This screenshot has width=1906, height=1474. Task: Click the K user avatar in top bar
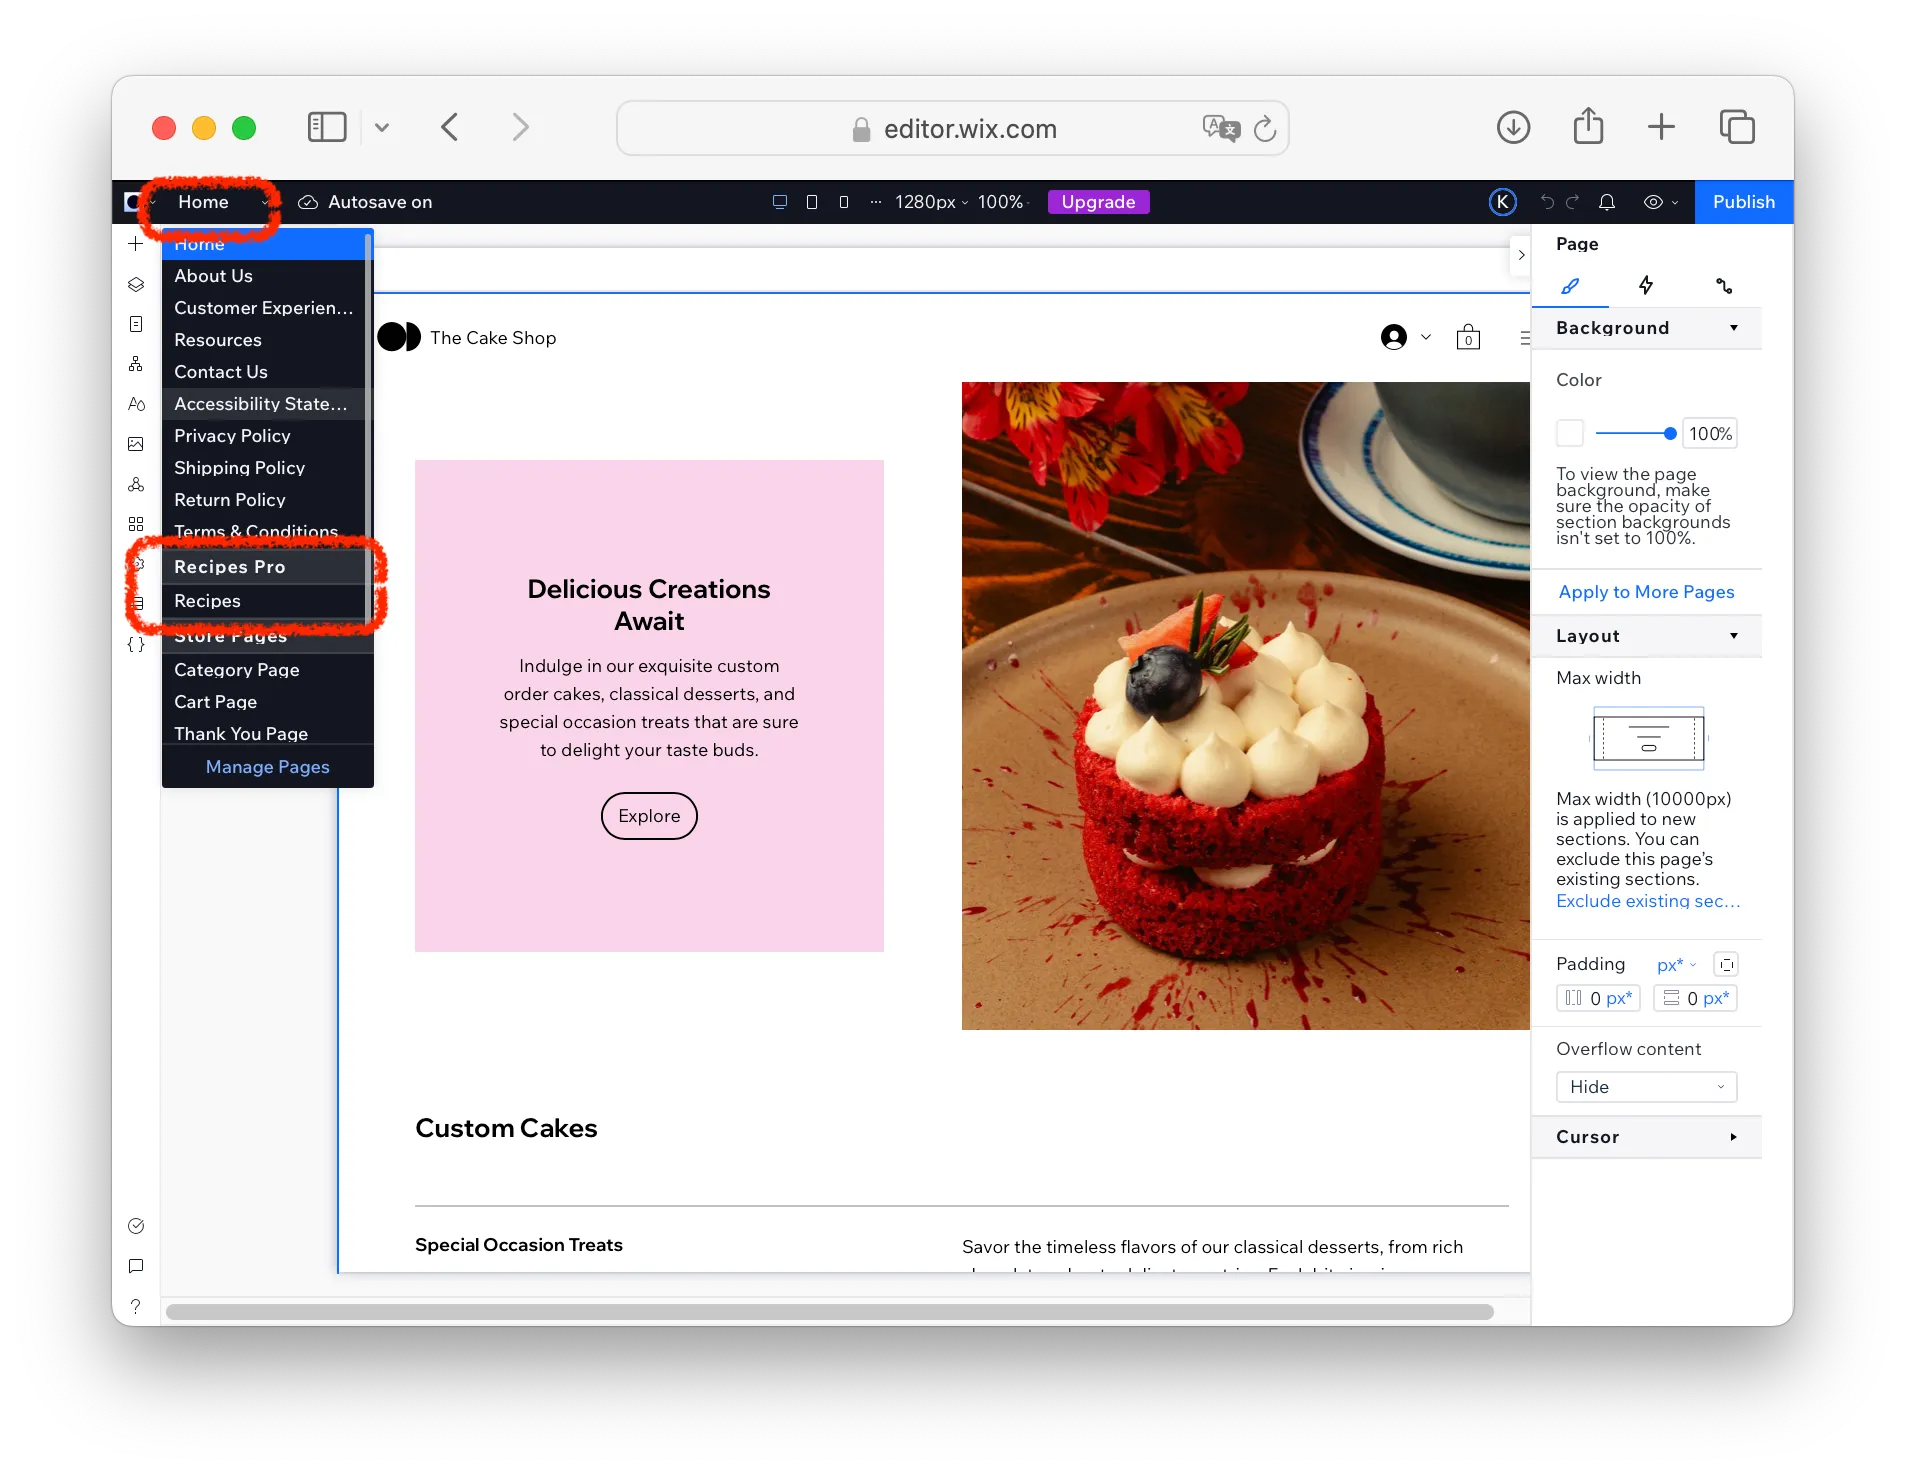(1502, 202)
